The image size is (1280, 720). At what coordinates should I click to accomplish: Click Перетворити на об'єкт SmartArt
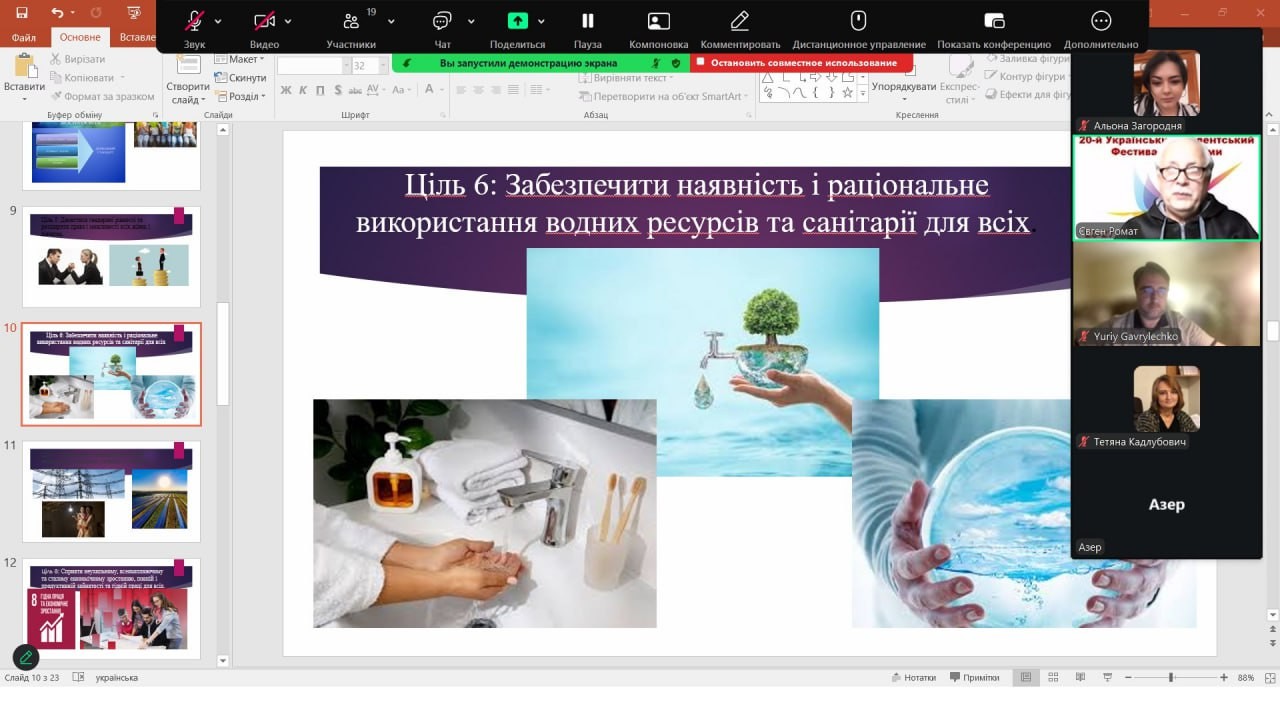[x=664, y=97]
